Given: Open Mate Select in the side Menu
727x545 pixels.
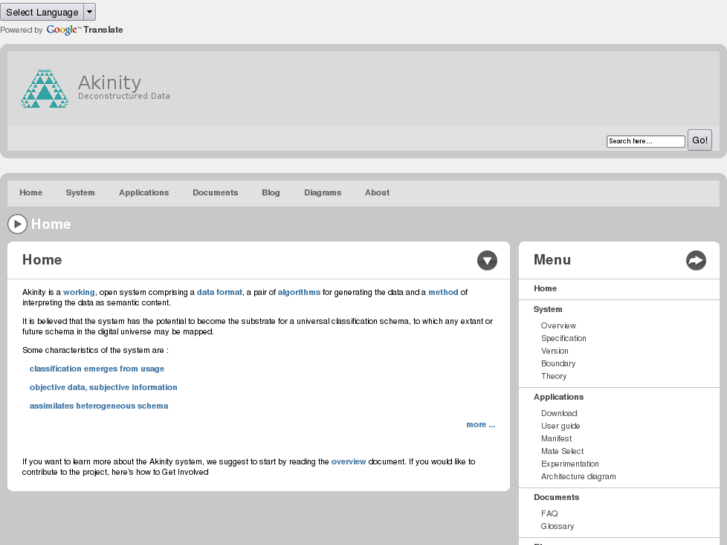Looking at the screenshot, I should click(x=562, y=451).
